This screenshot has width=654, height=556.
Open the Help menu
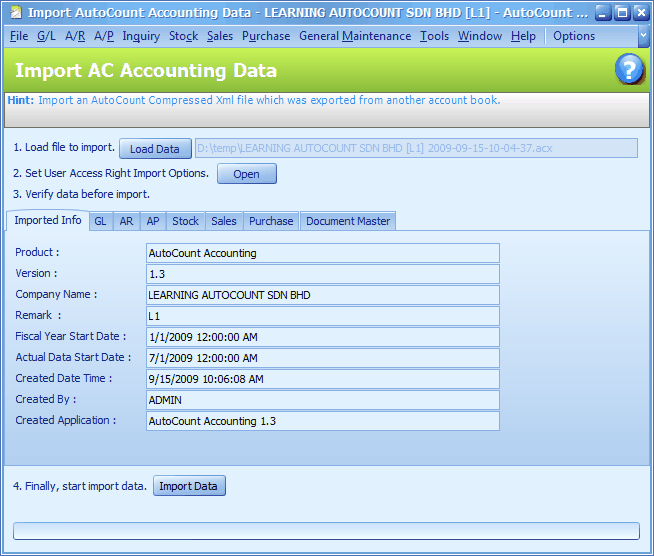pos(523,36)
